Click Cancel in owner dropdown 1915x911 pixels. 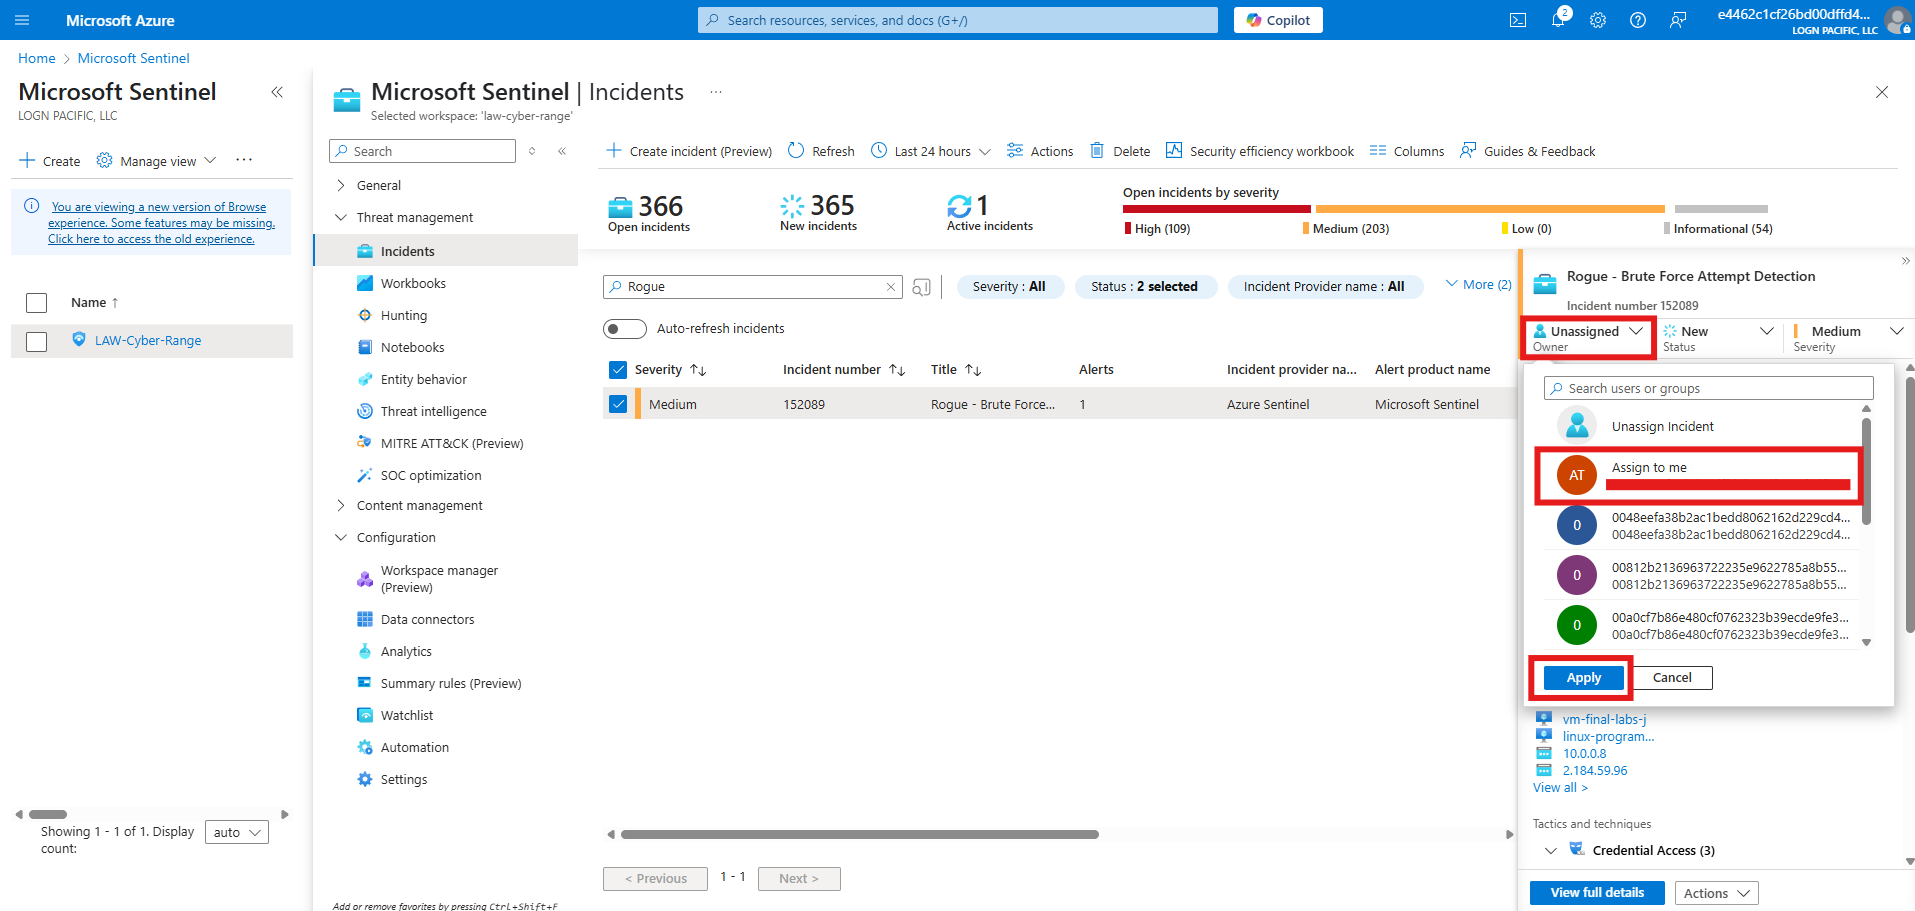1672,678
